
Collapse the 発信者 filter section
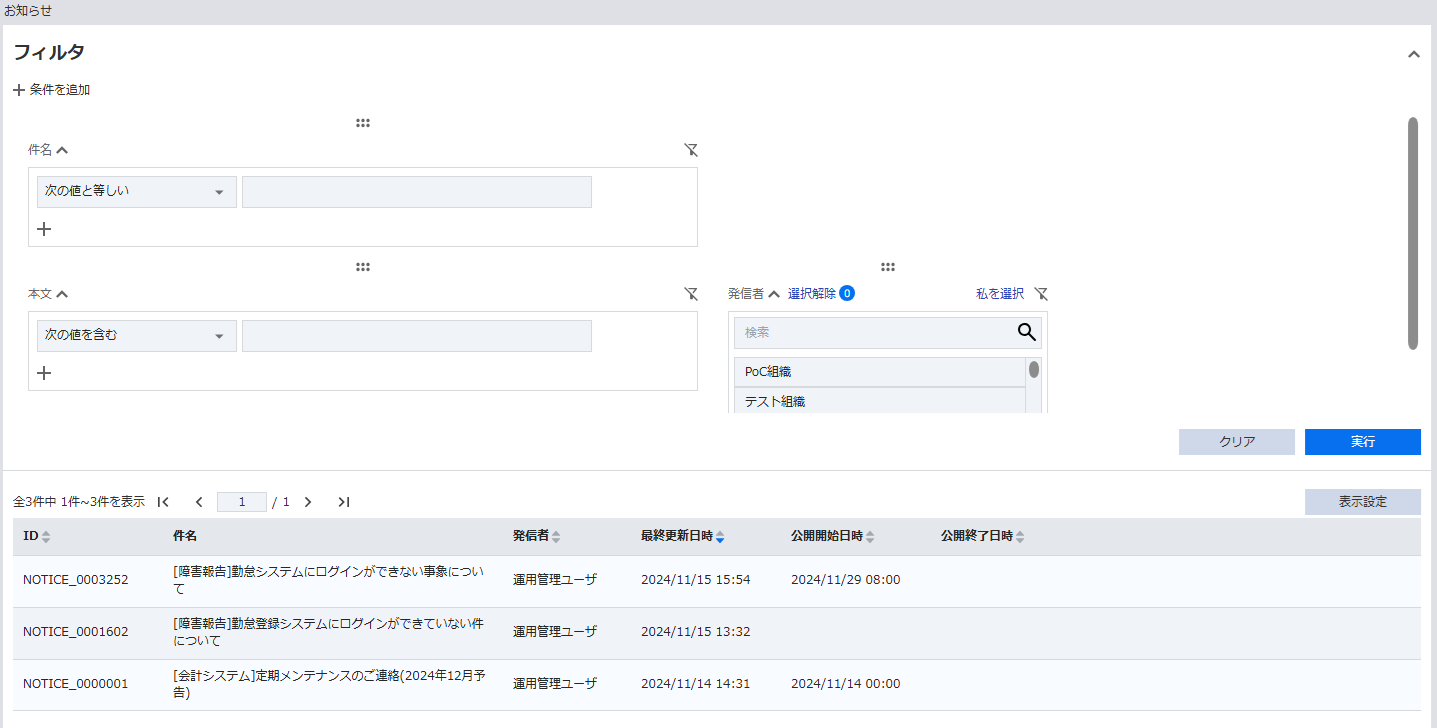(774, 294)
